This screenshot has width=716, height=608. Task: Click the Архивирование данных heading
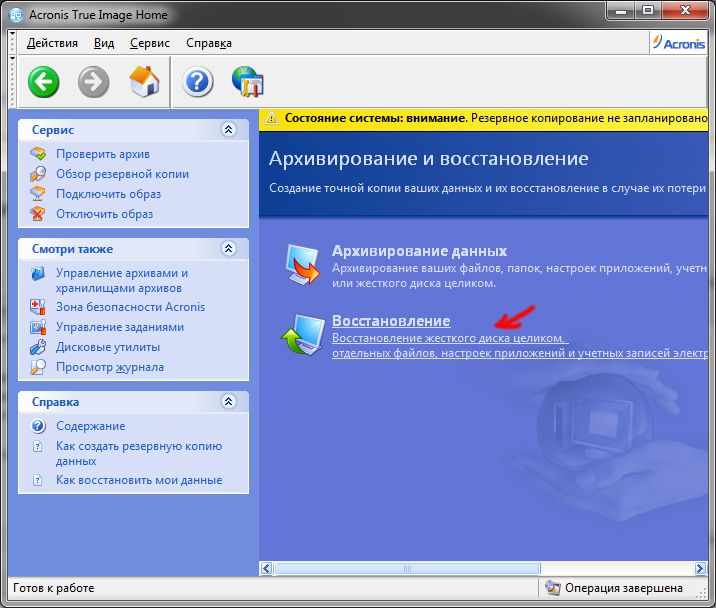tap(420, 251)
